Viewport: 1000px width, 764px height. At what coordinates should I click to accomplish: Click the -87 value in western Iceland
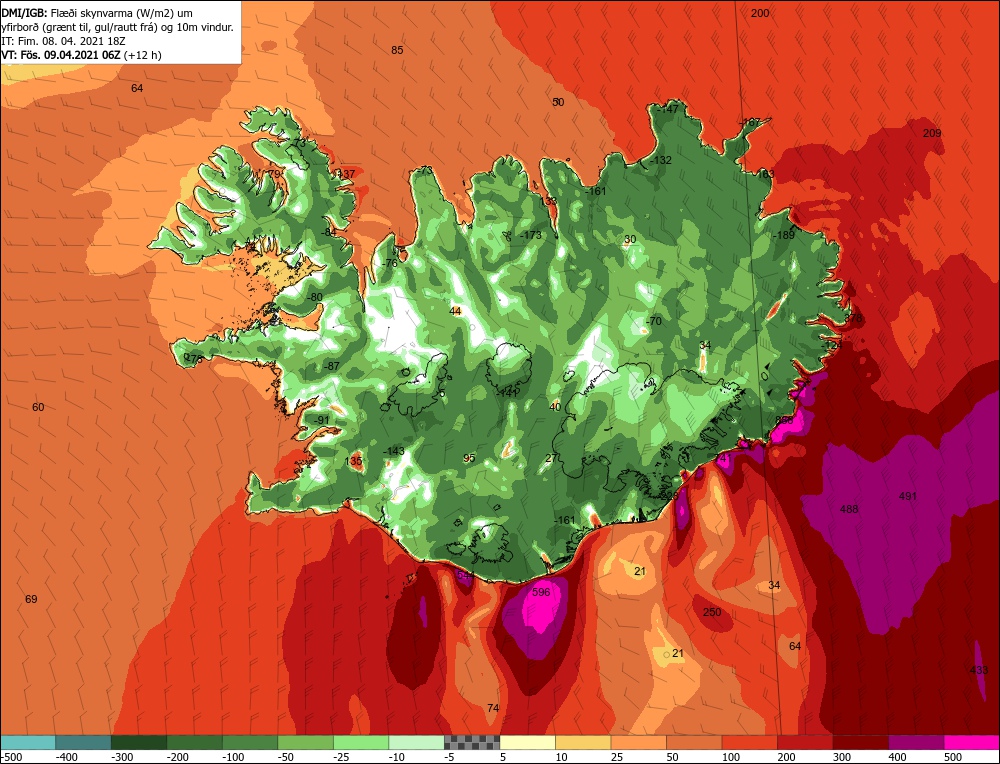tap(332, 366)
